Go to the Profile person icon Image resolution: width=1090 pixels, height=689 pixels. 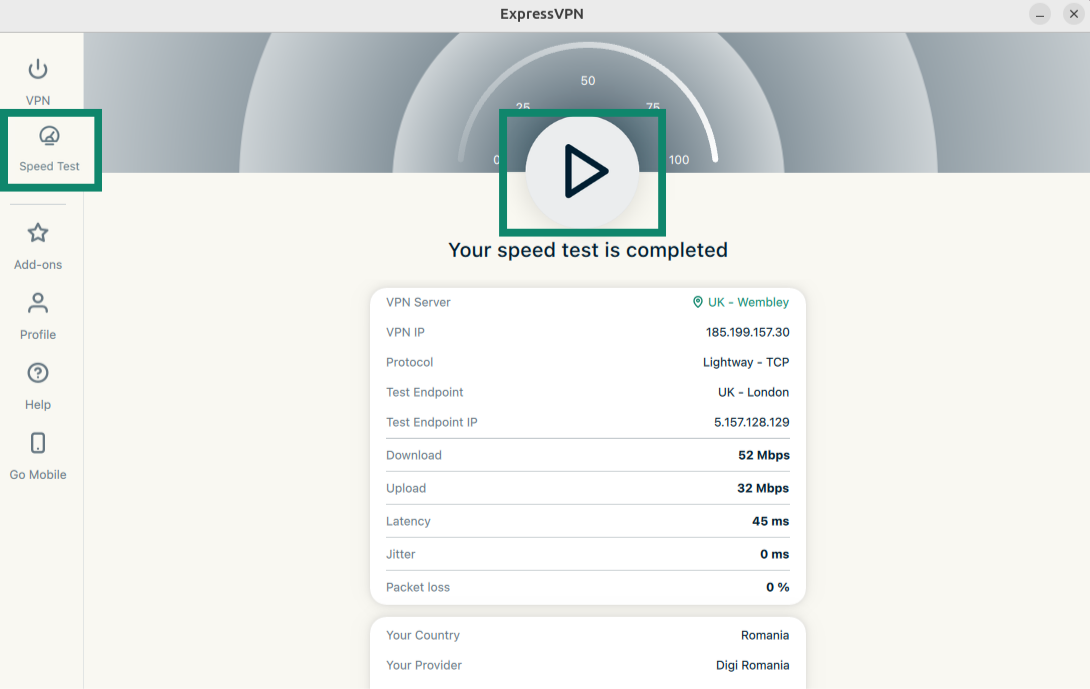(38, 303)
